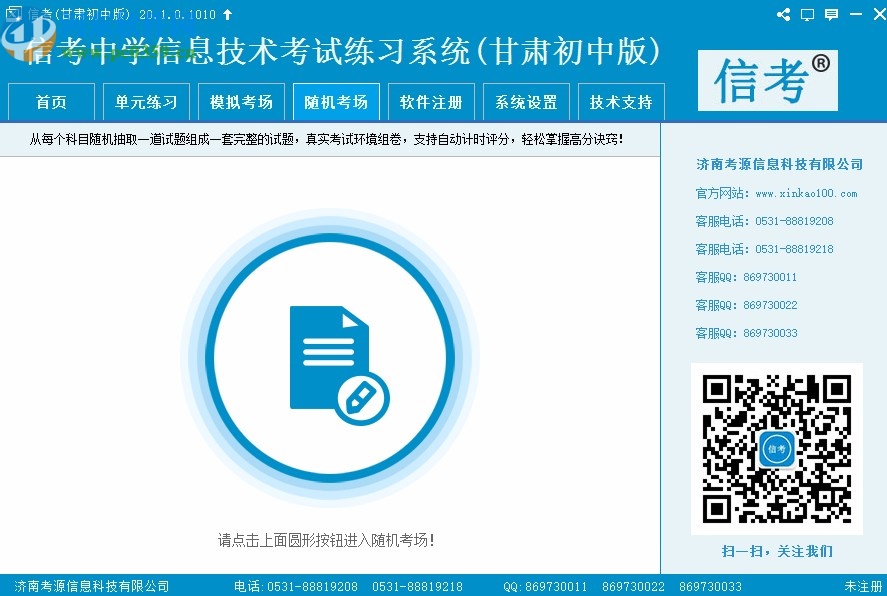
Task: Open the 软件注册 tab
Action: pos(431,101)
